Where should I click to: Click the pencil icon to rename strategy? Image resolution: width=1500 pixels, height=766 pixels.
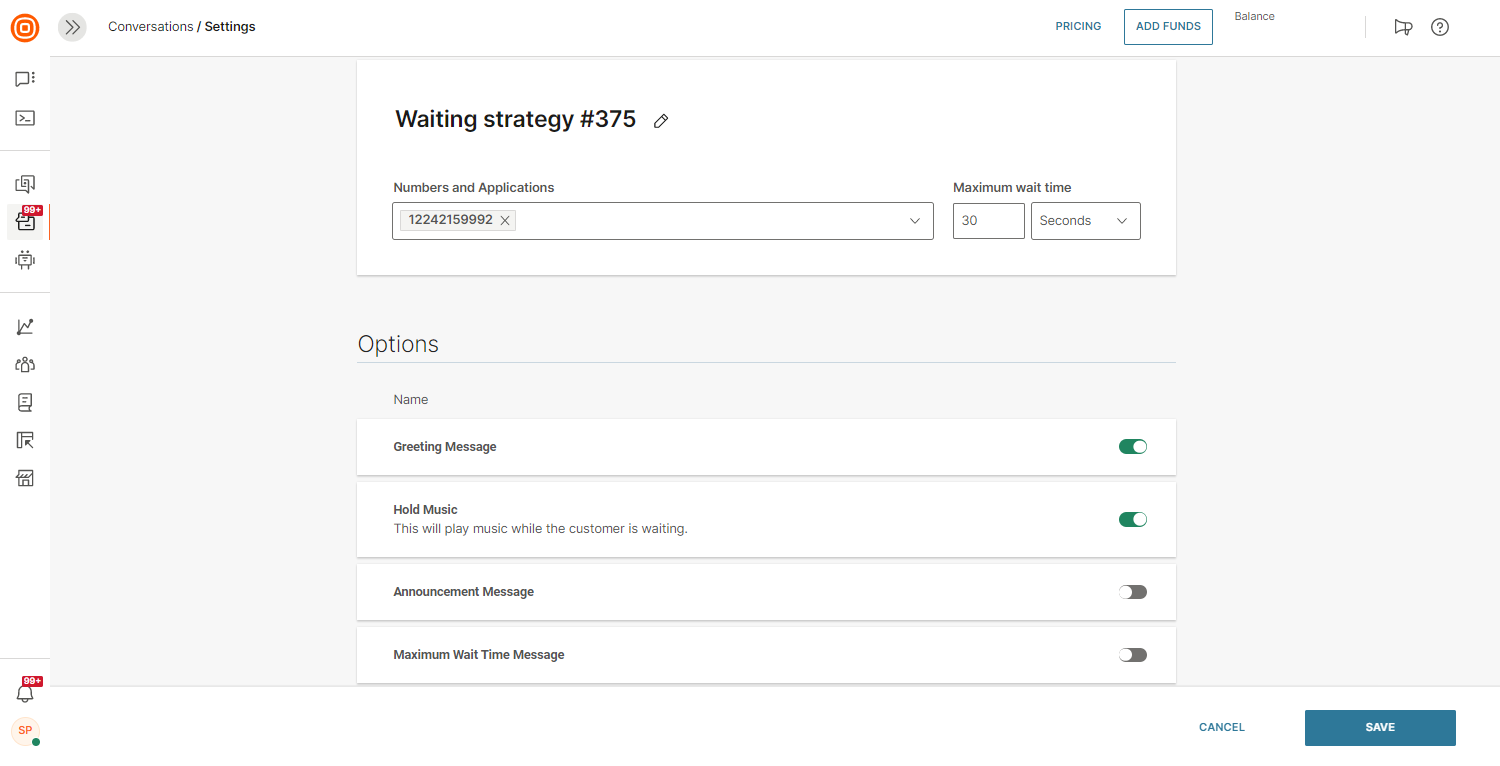[660, 121]
